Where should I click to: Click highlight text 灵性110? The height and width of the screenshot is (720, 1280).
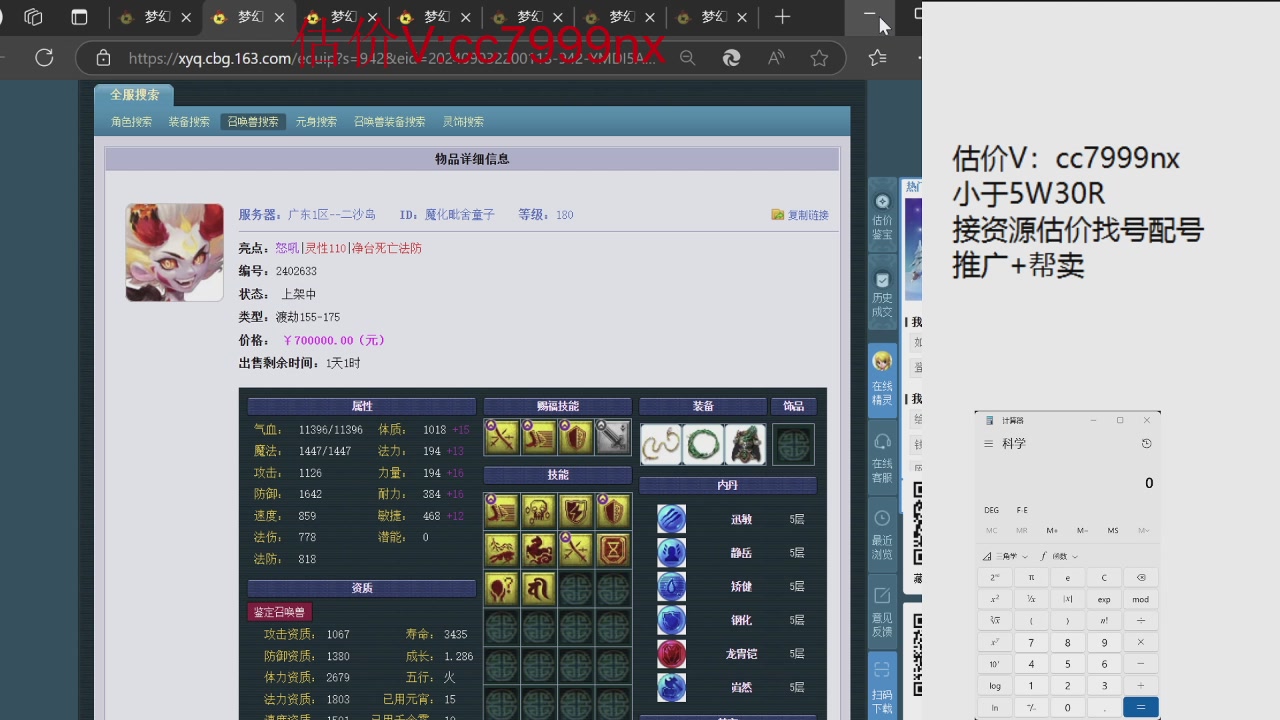click(x=325, y=248)
